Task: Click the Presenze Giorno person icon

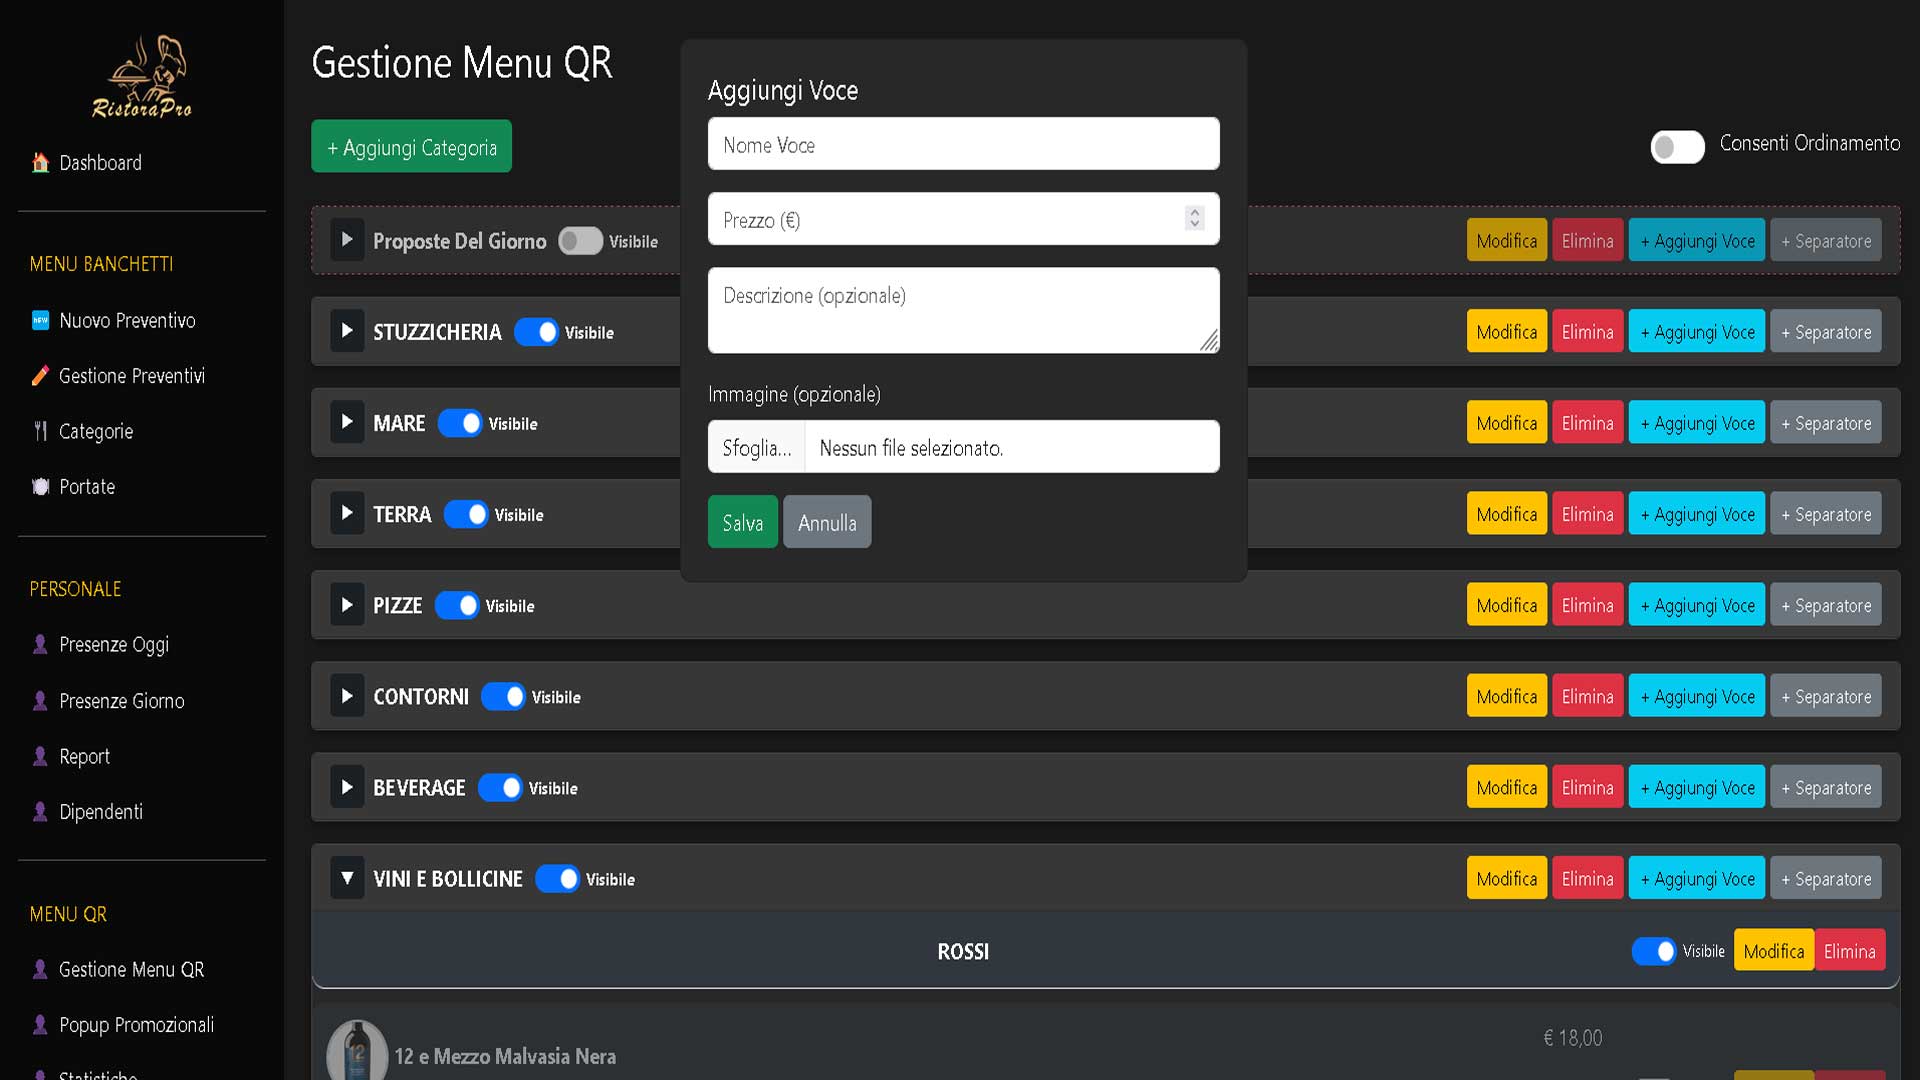Action: [40, 701]
